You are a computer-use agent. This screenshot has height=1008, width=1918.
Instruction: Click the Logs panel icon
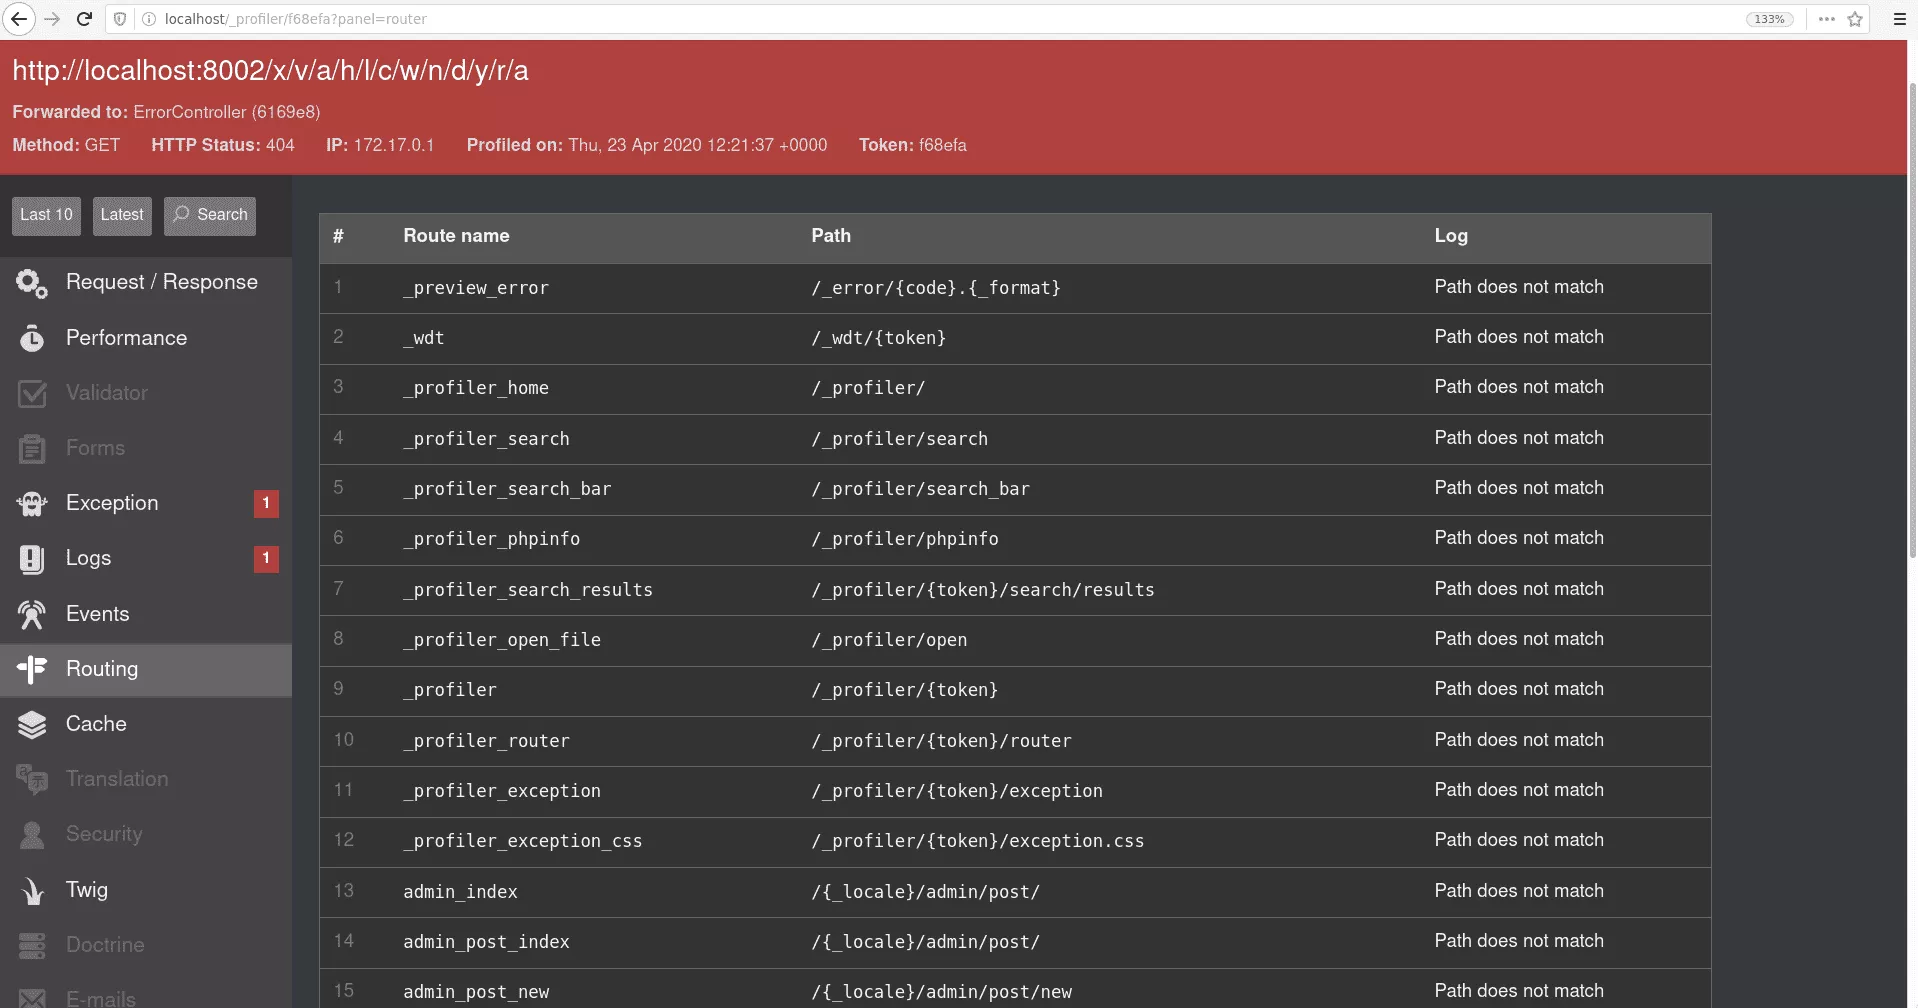32,559
